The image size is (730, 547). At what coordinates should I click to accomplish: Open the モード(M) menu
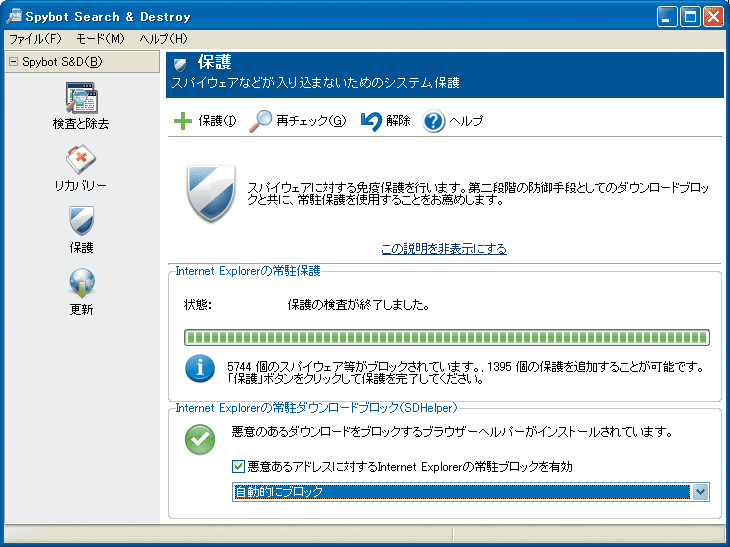click(x=100, y=39)
